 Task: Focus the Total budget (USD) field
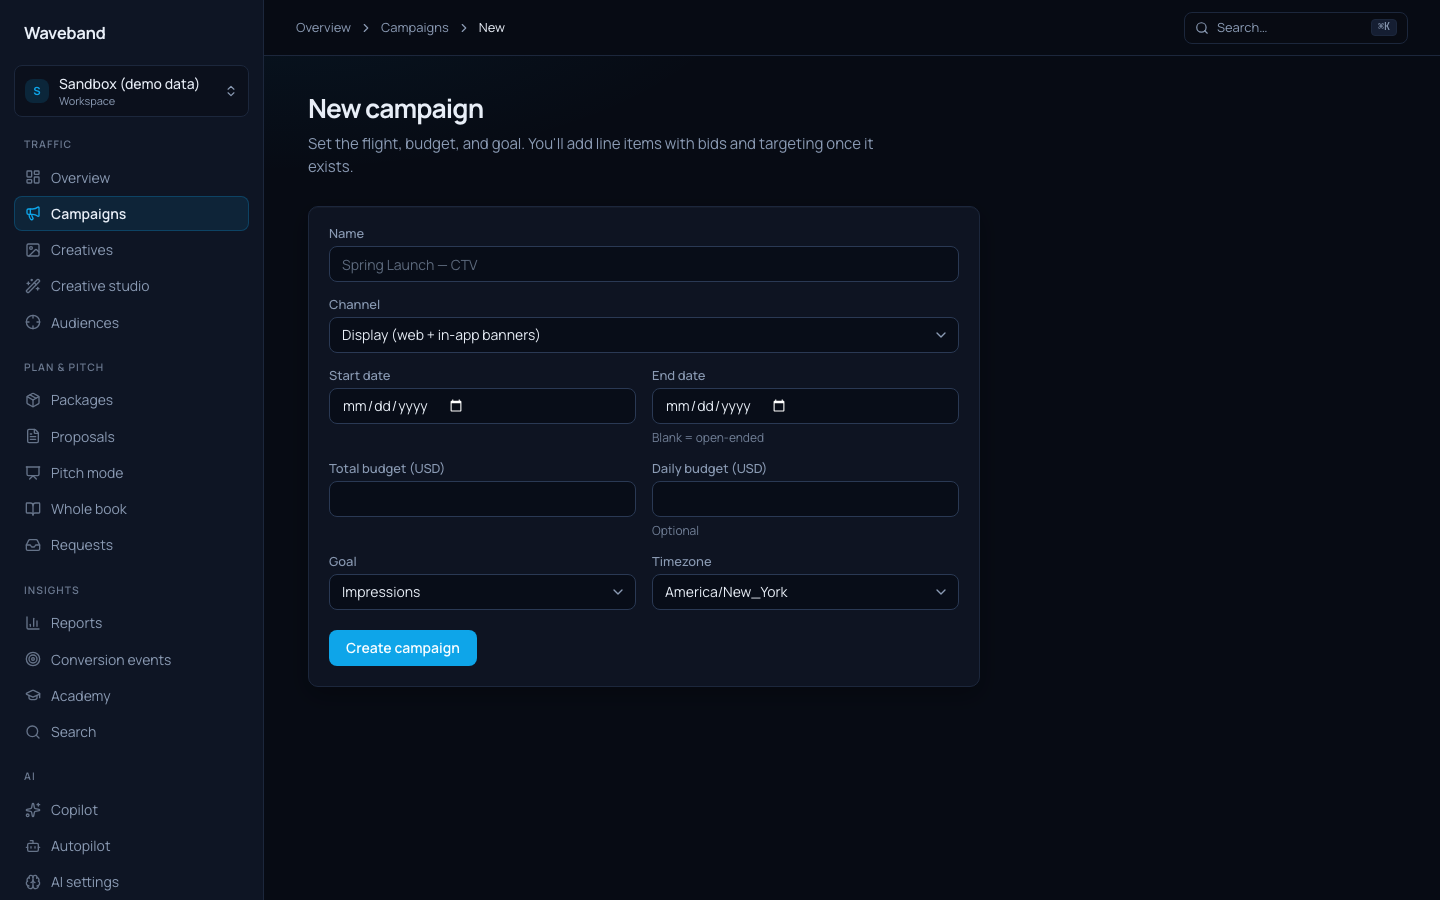coord(482,499)
